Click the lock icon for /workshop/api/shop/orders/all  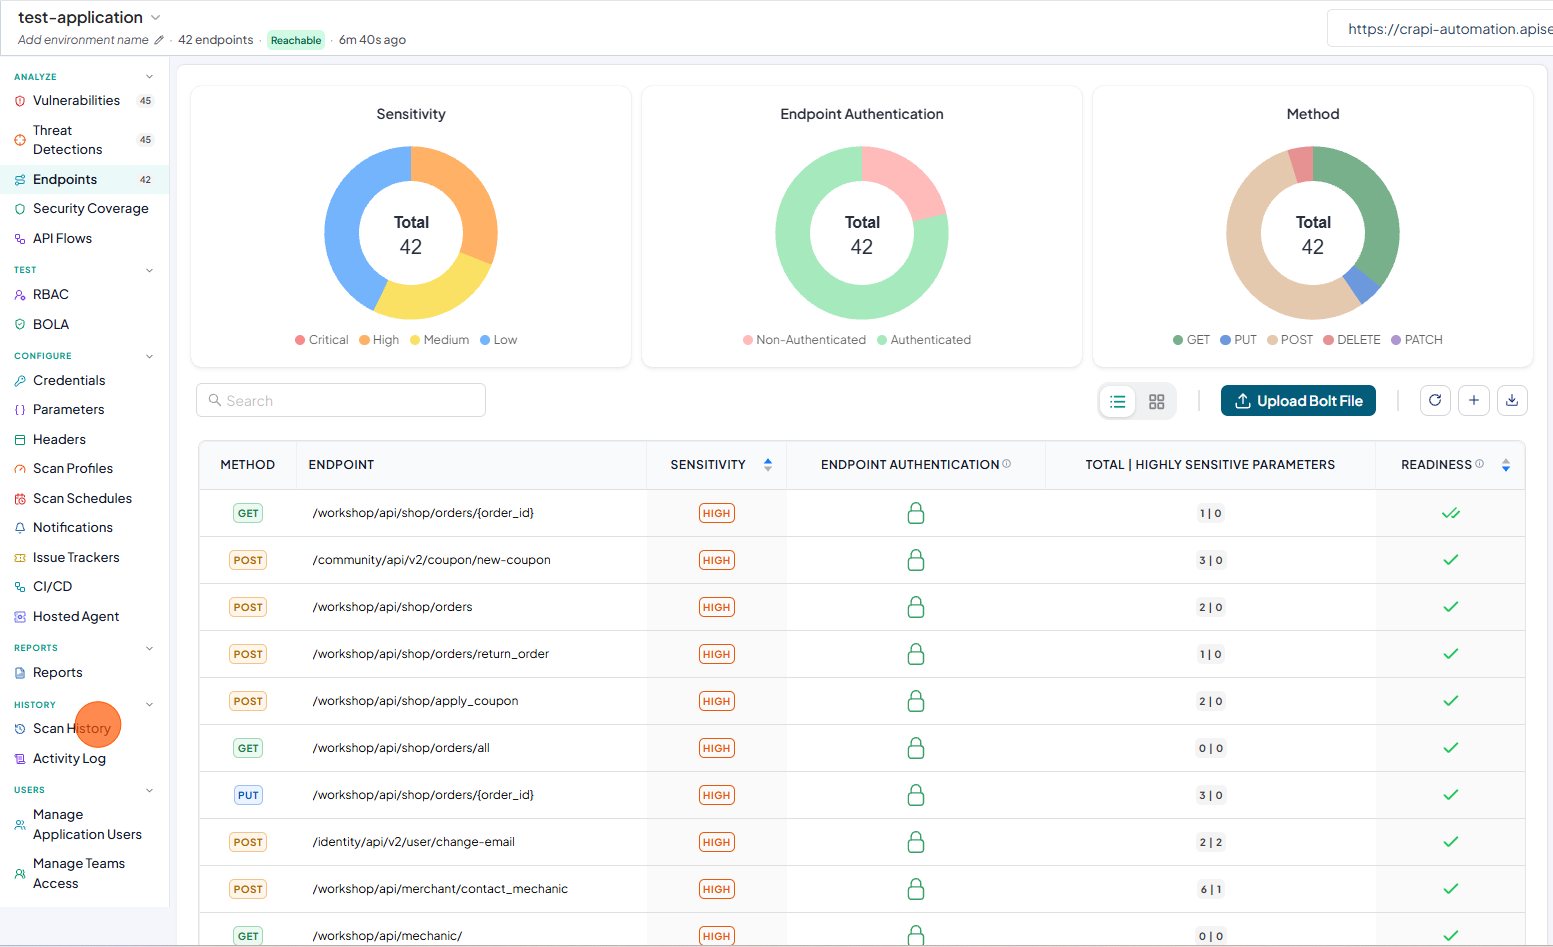[915, 748]
